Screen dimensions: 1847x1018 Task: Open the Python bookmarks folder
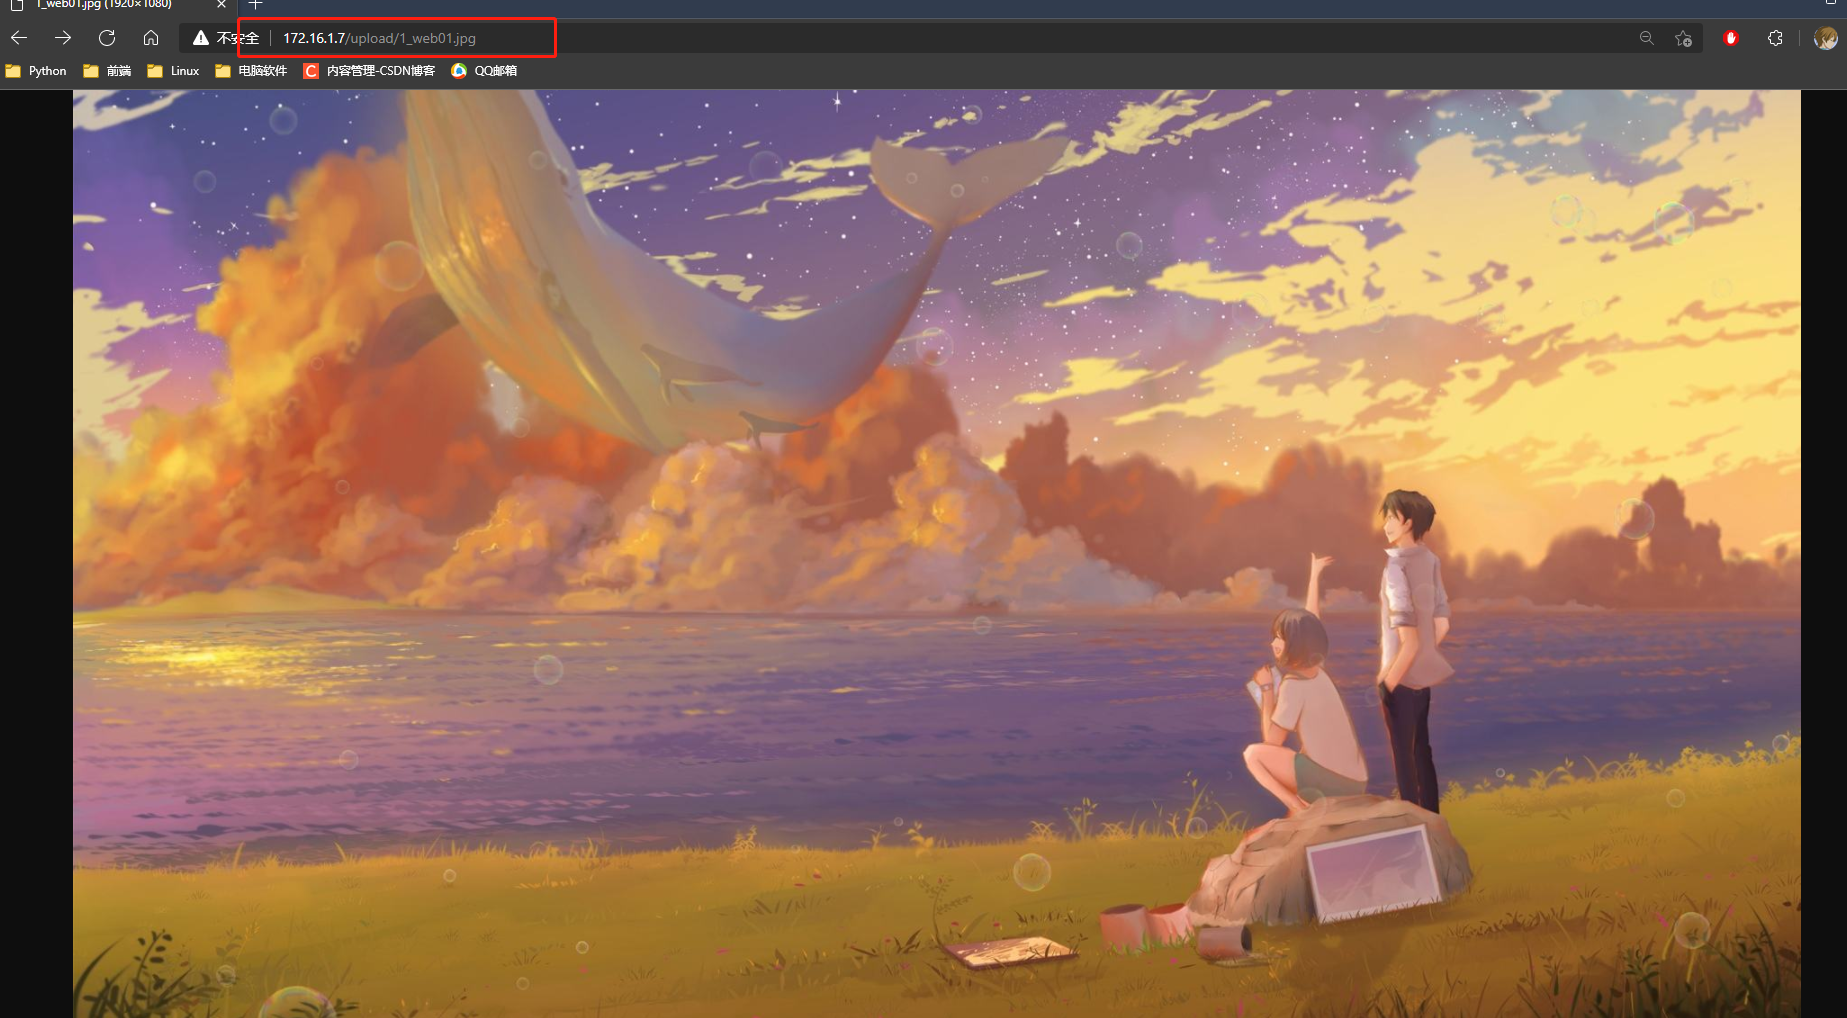(x=36, y=71)
